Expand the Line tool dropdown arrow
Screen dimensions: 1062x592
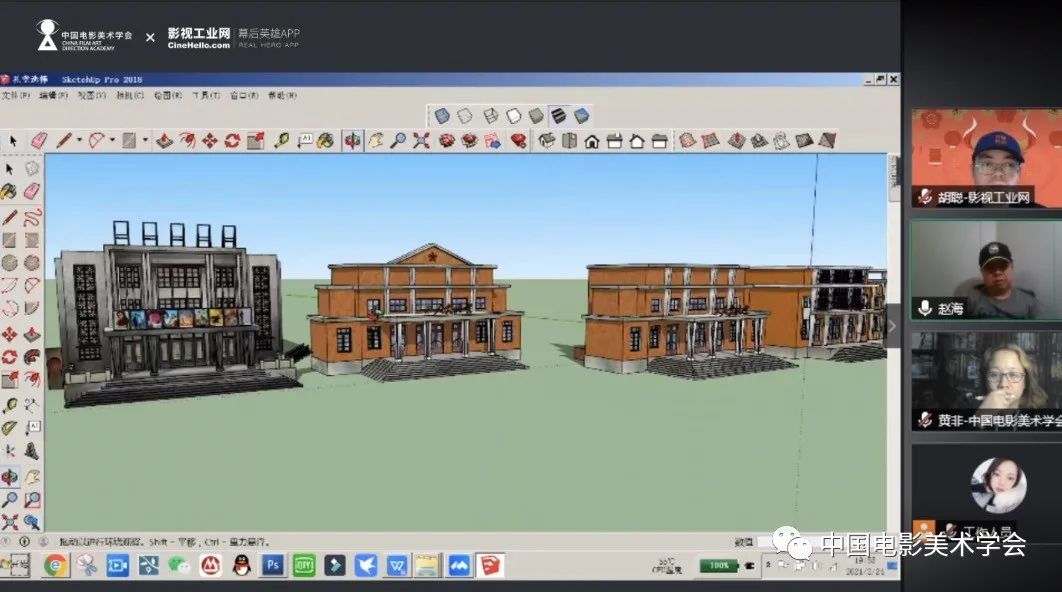[78, 141]
